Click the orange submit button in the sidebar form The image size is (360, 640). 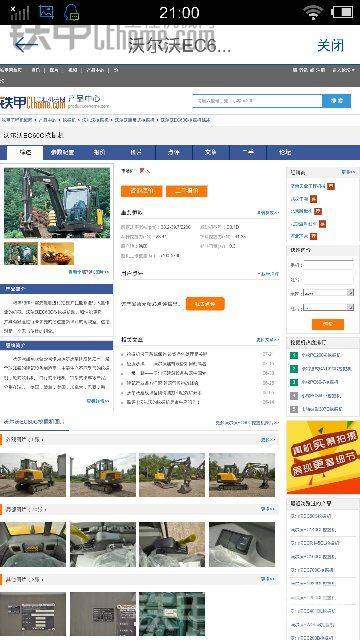328,324
